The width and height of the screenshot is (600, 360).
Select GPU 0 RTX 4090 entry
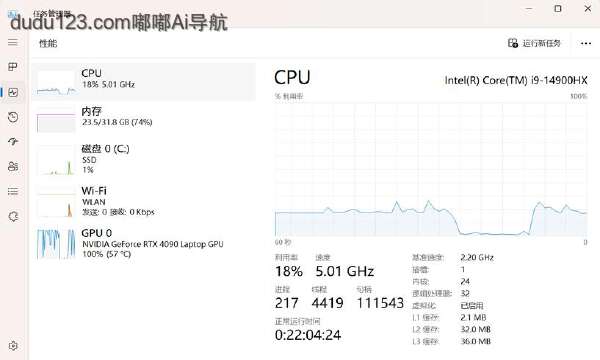coord(144,243)
